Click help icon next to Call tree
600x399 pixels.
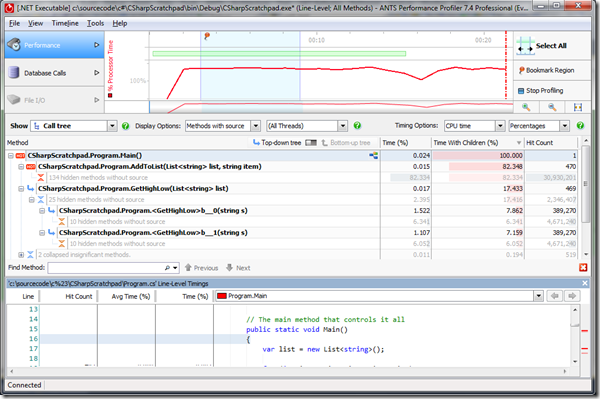pos(125,126)
